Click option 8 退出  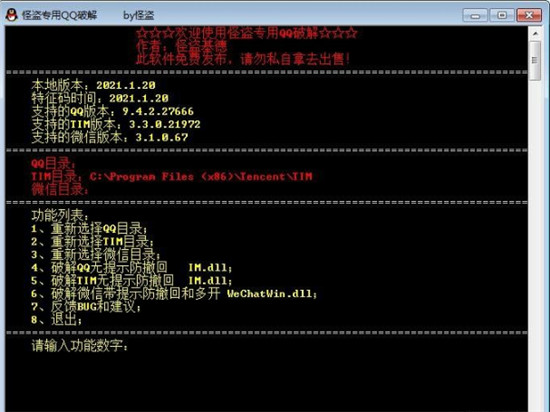click(56, 319)
